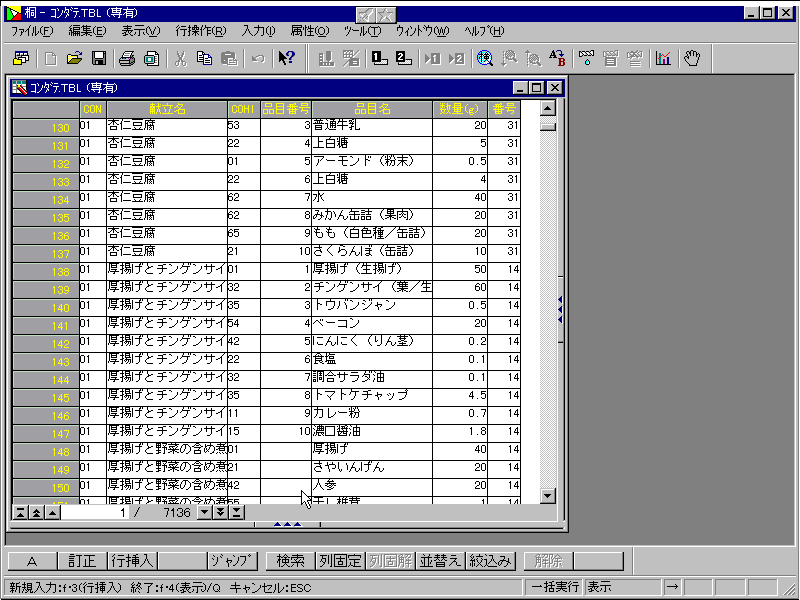Click the Open file folder icon

click(x=74, y=58)
